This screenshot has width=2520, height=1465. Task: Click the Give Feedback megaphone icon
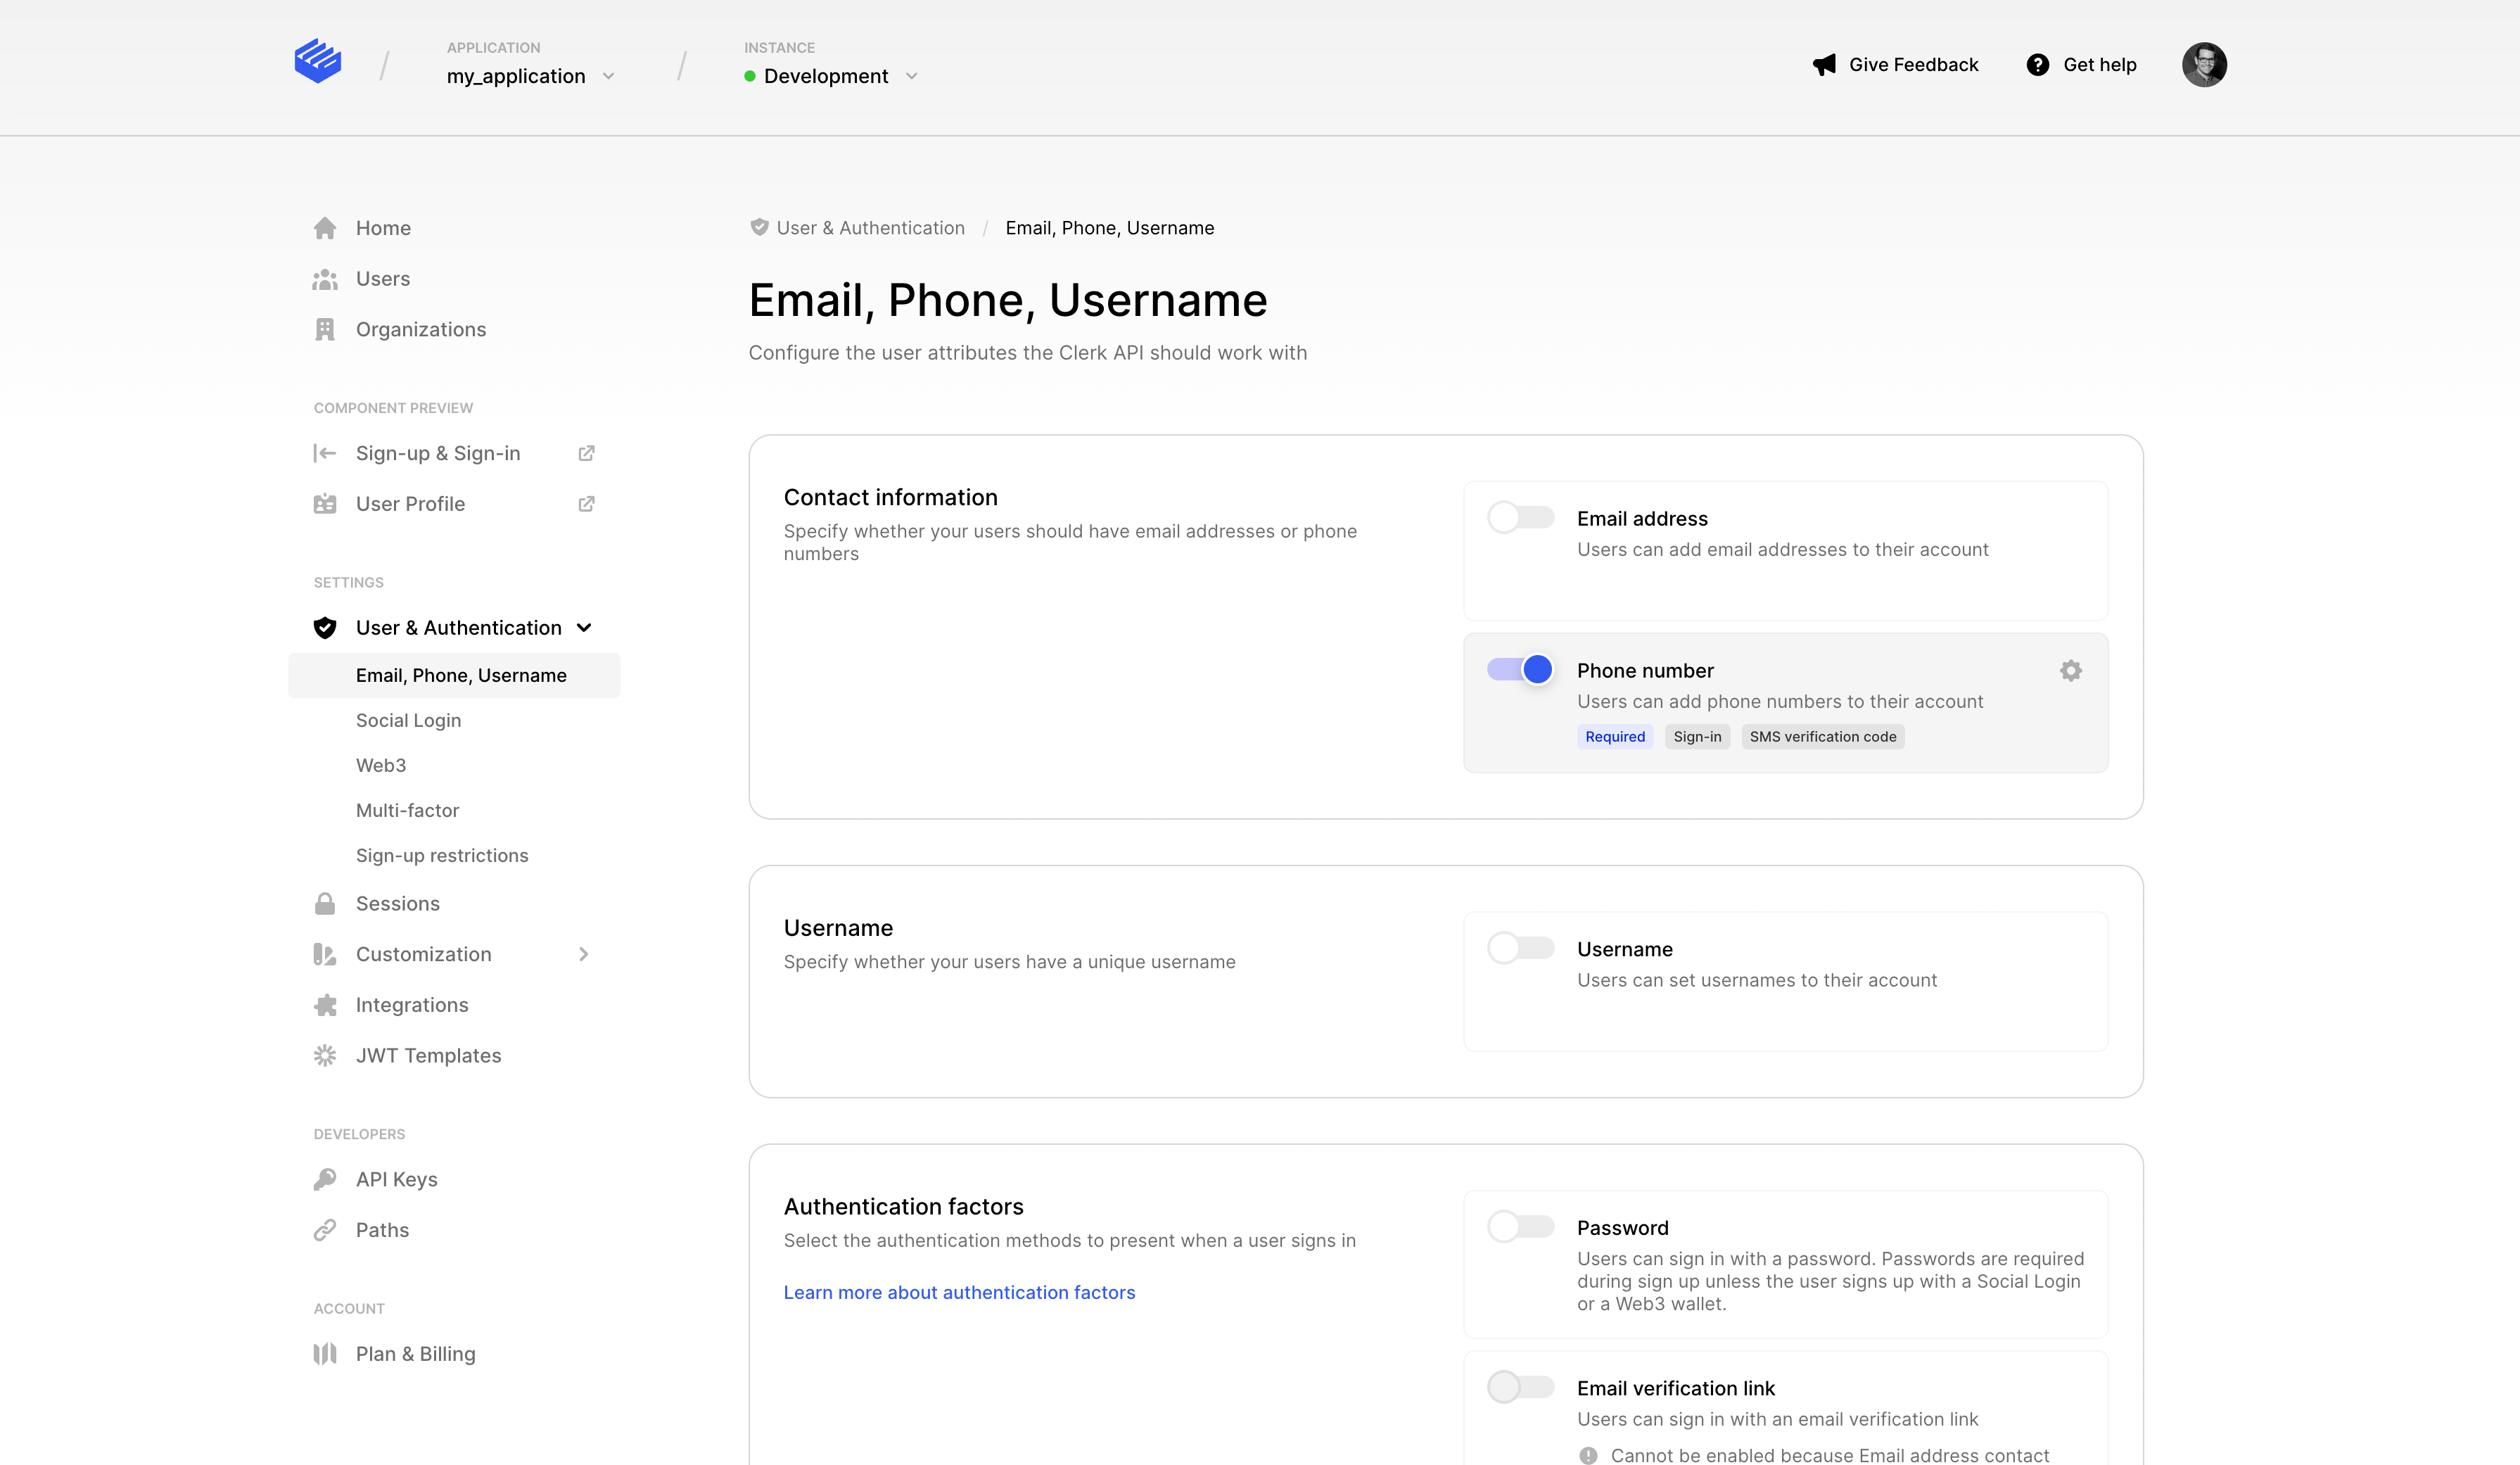pos(1824,65)
